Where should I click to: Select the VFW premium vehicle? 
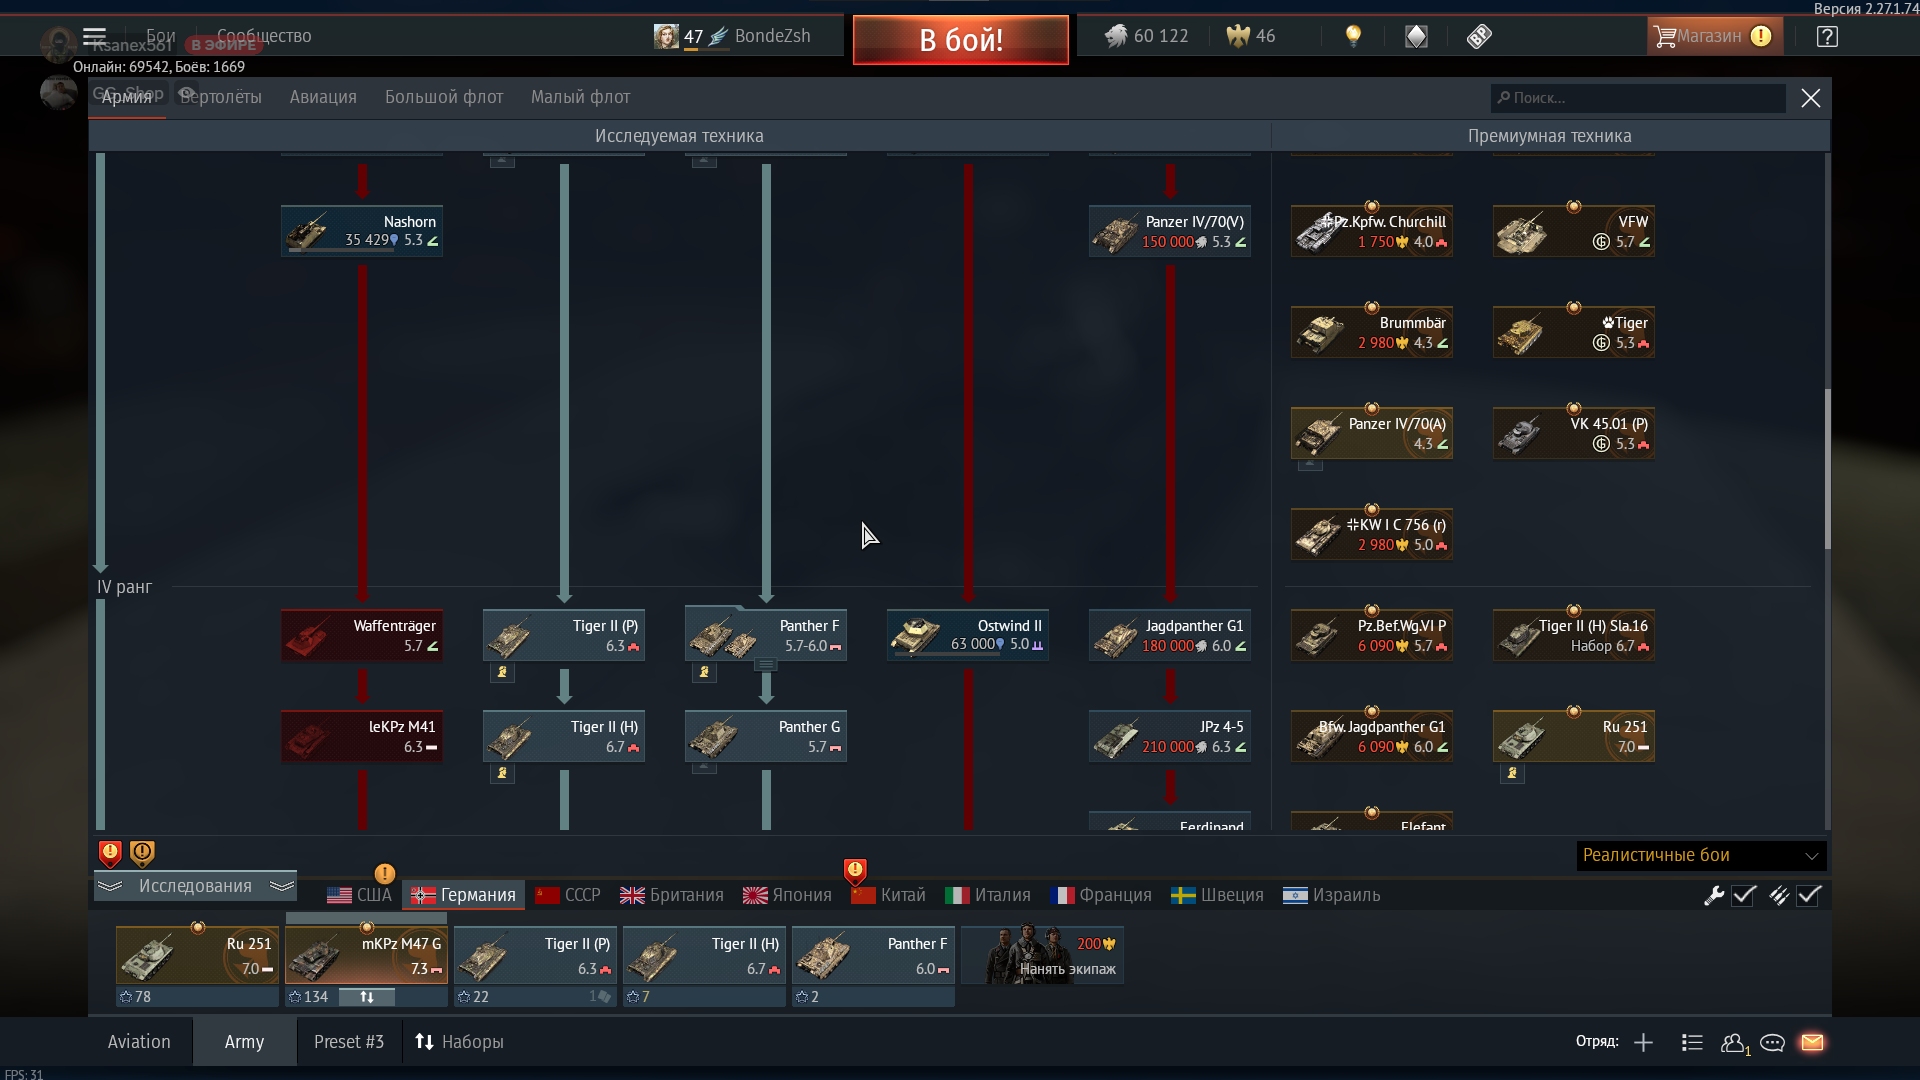click(1574, 231)
